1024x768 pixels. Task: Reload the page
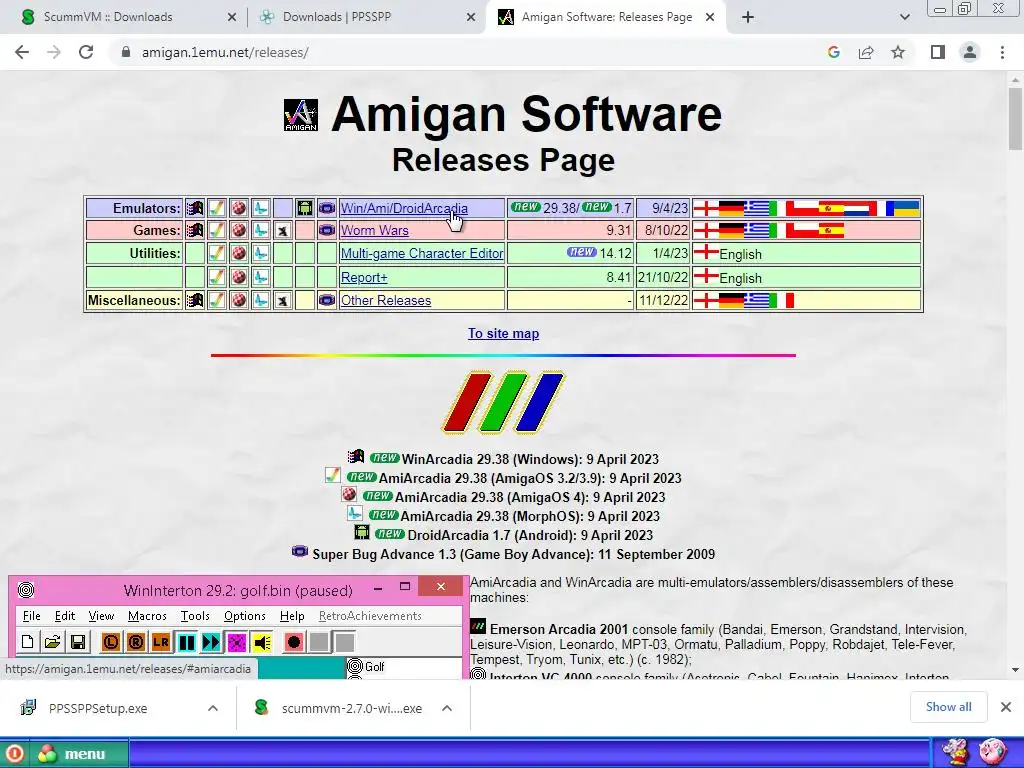(86, 52)
